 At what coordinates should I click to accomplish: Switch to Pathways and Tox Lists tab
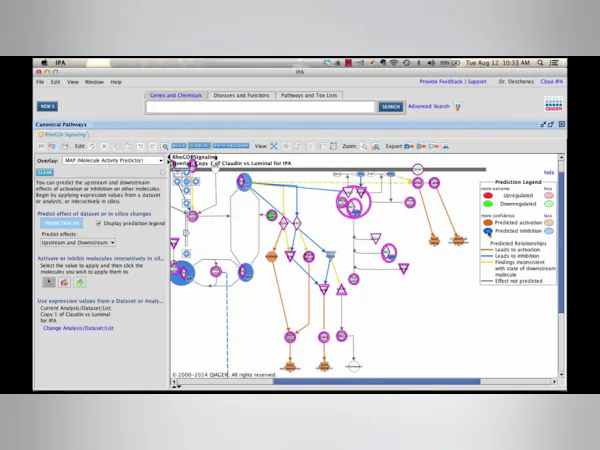point(309,95)
